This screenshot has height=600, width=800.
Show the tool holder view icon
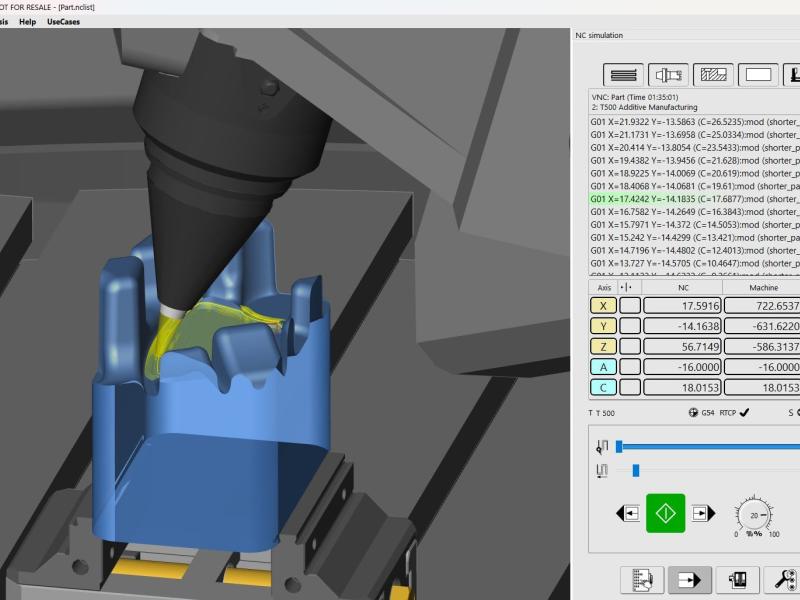(x=668, y=74)
